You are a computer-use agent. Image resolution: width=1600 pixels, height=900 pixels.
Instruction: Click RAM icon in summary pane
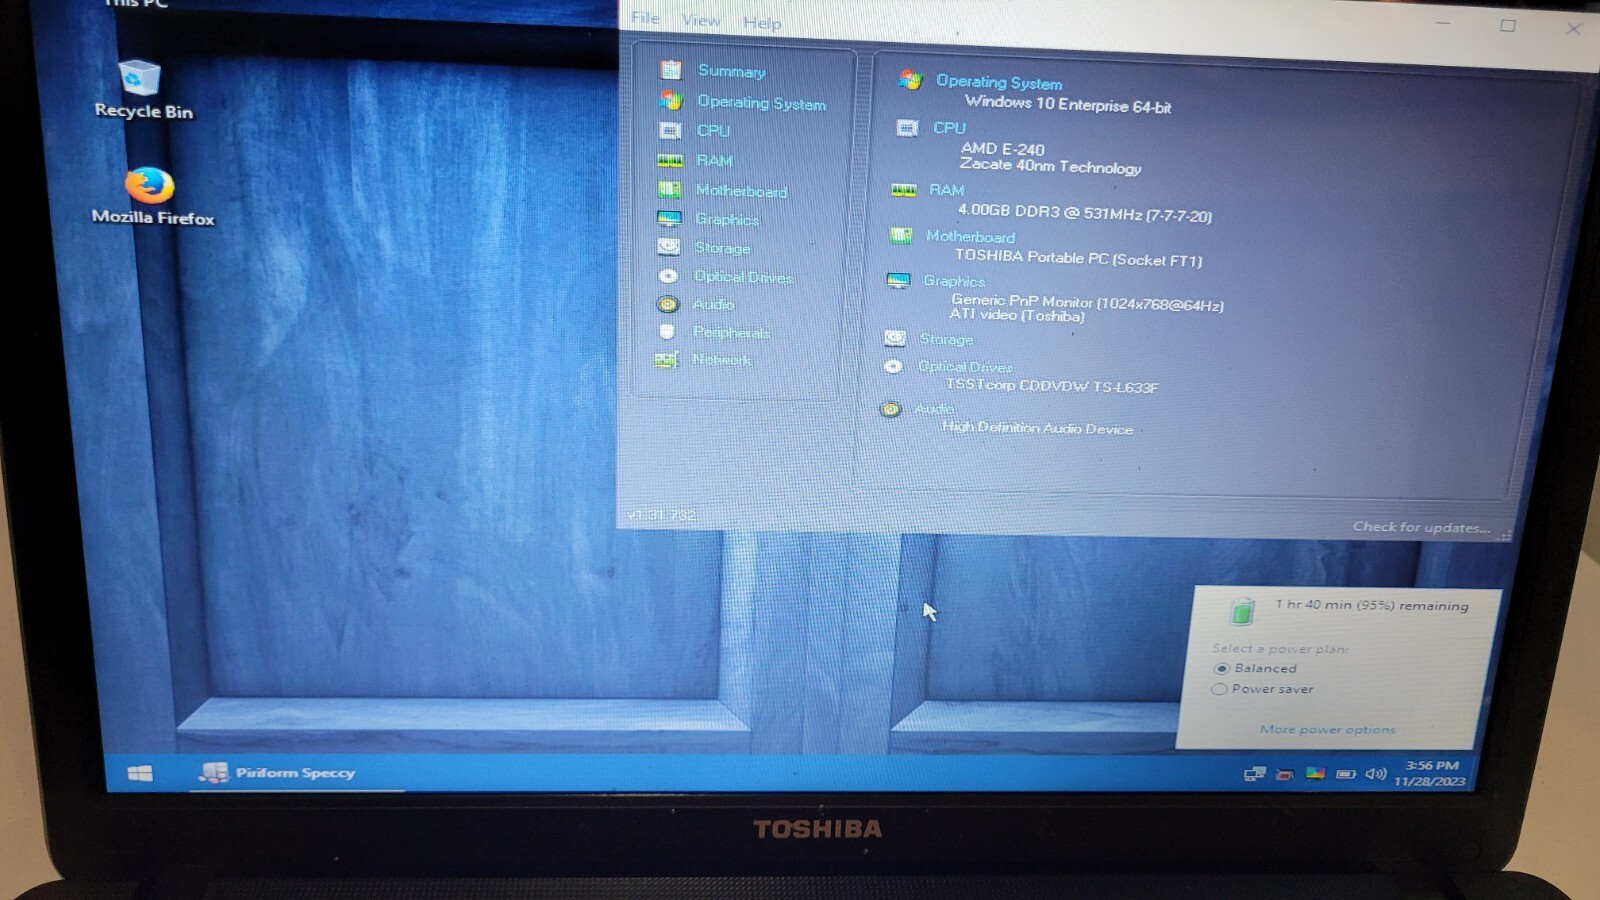point(903,189)
